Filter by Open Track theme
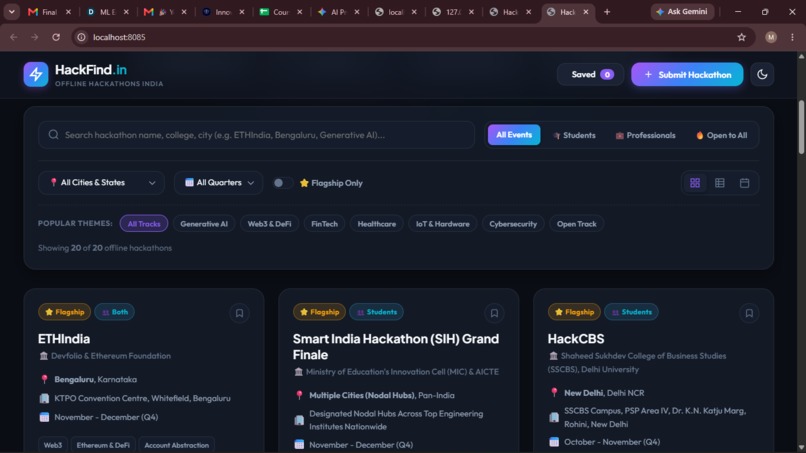This screenshot has width=806, height=453. (x=577, y=224)
